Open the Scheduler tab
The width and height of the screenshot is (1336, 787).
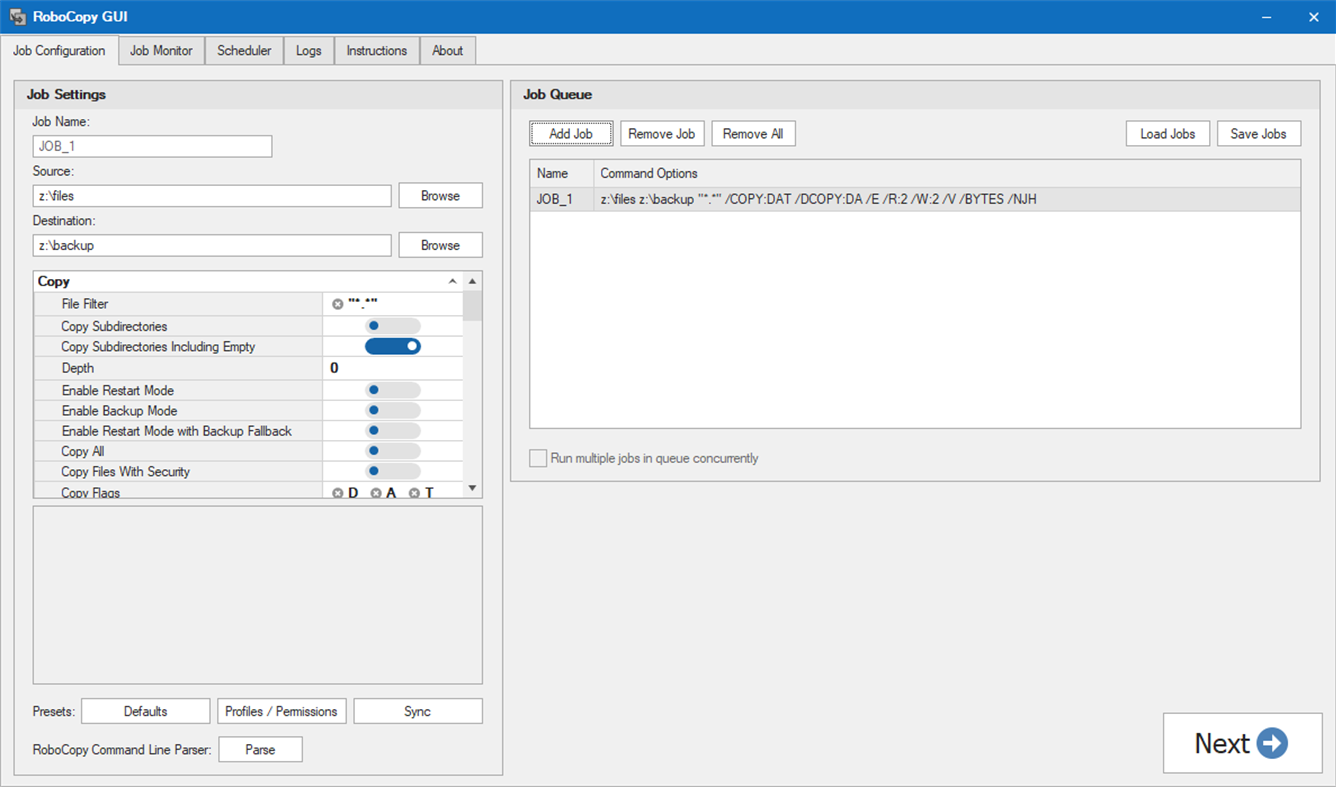(244, 50)
